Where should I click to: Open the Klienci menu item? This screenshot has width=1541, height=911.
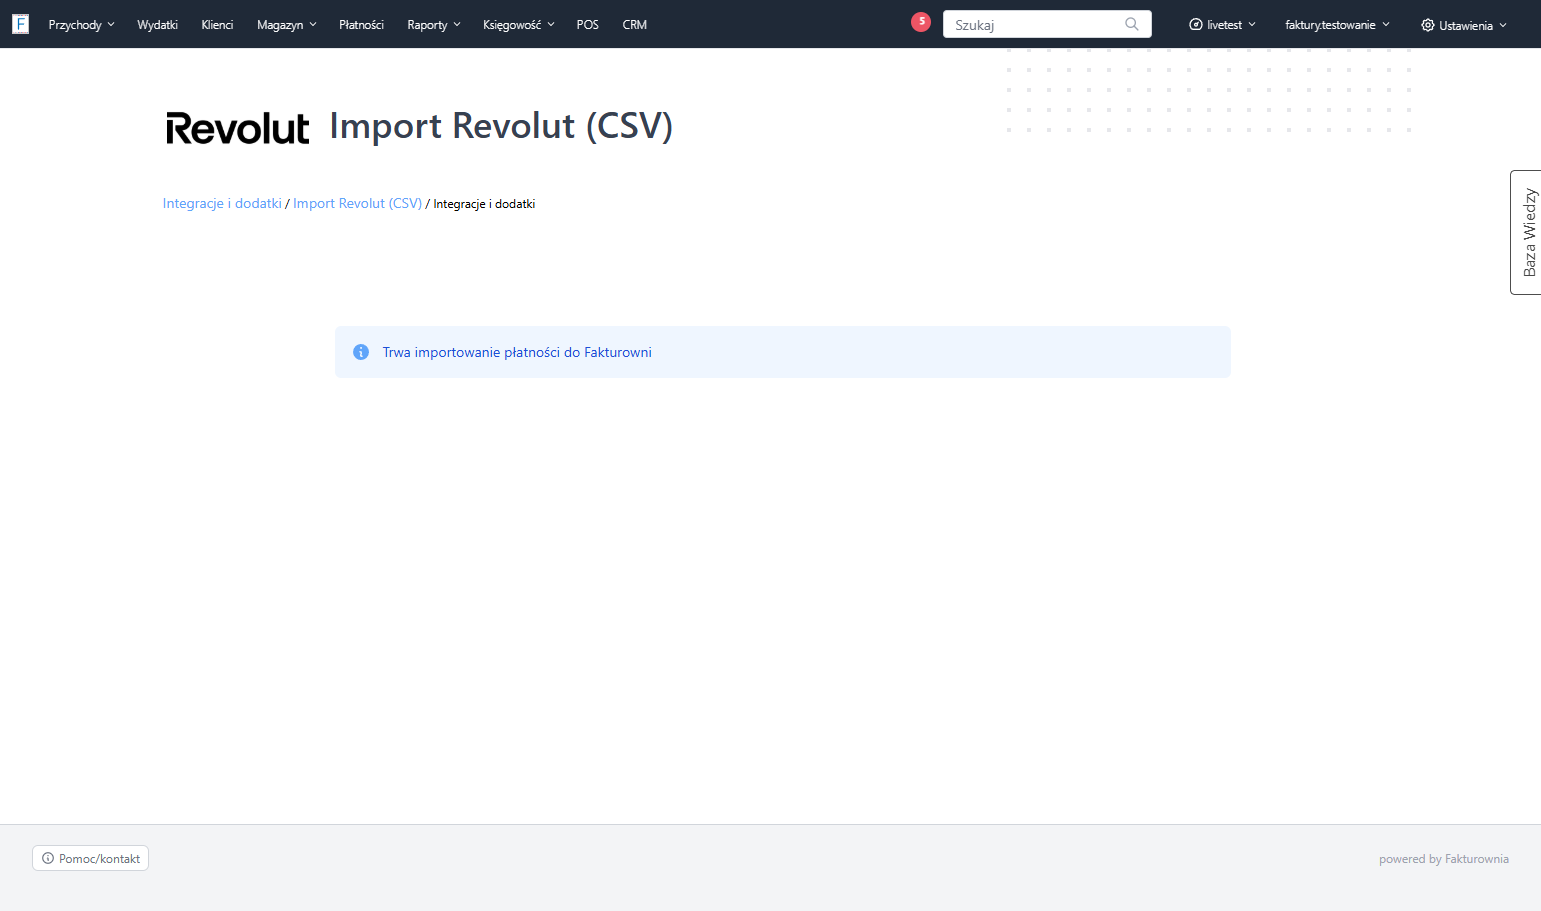coord(217,25)
